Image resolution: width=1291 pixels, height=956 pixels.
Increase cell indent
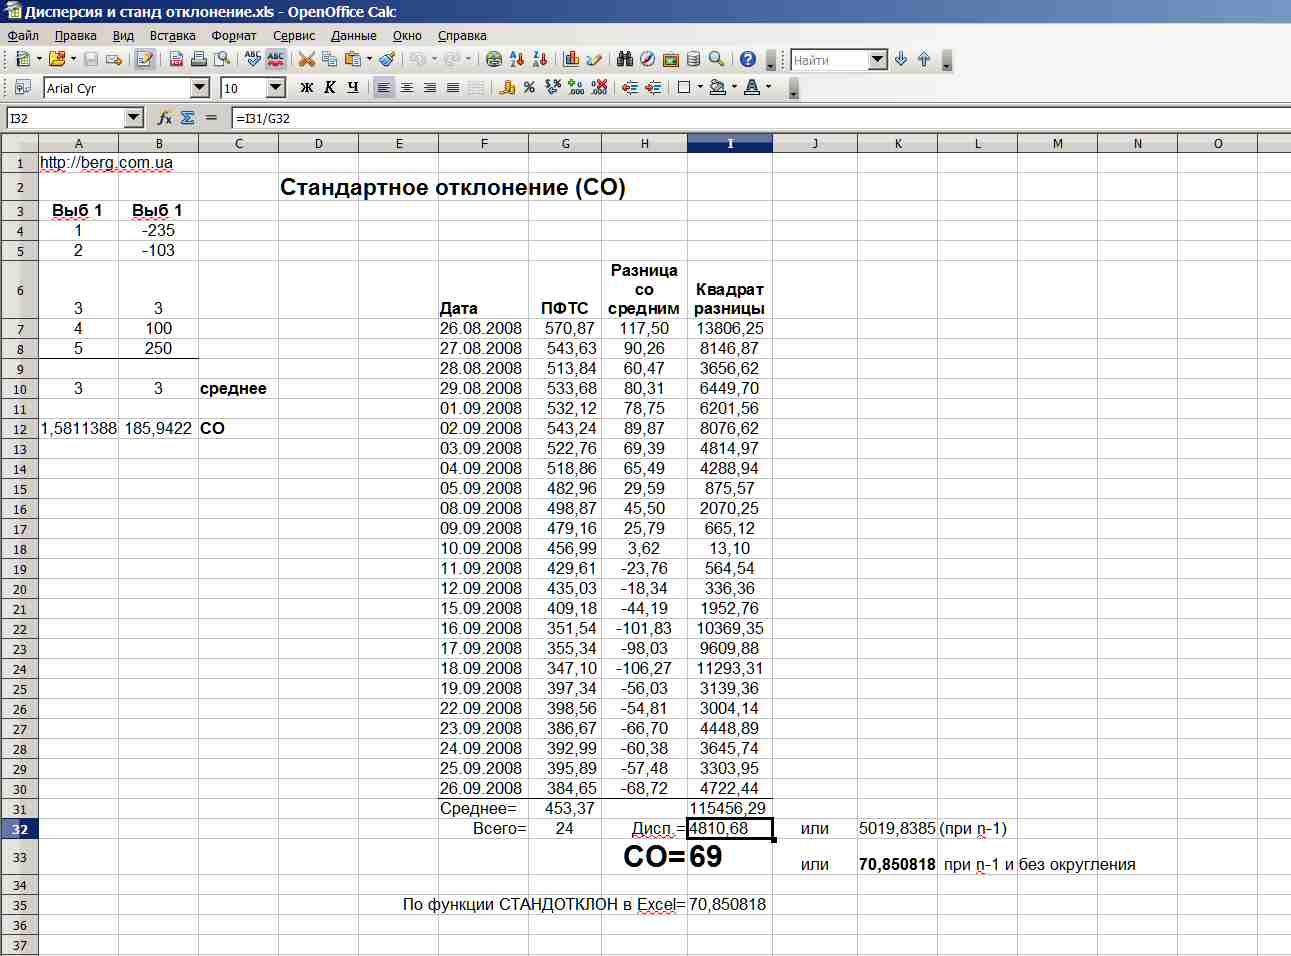pyautogui.click(x=653, y=88)
